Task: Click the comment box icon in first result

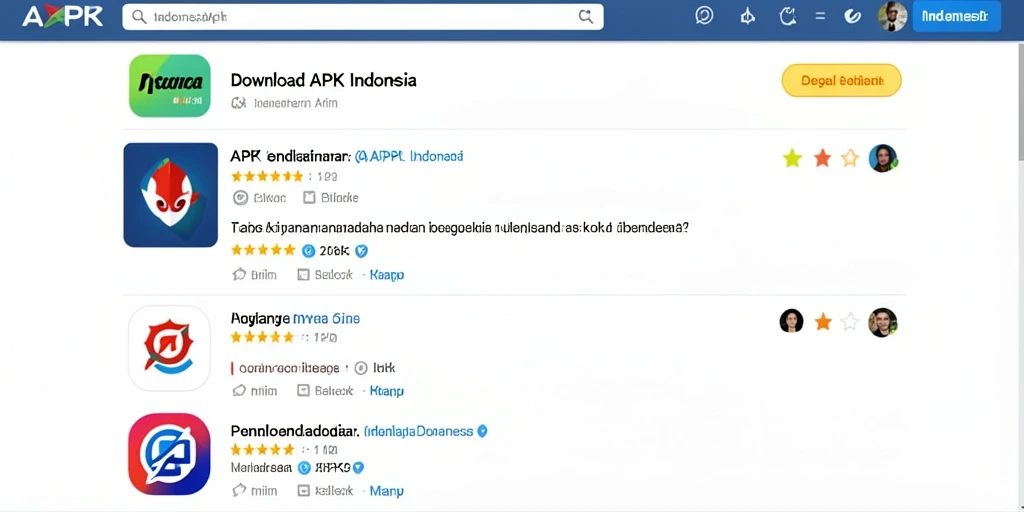Action: [303, 275]
